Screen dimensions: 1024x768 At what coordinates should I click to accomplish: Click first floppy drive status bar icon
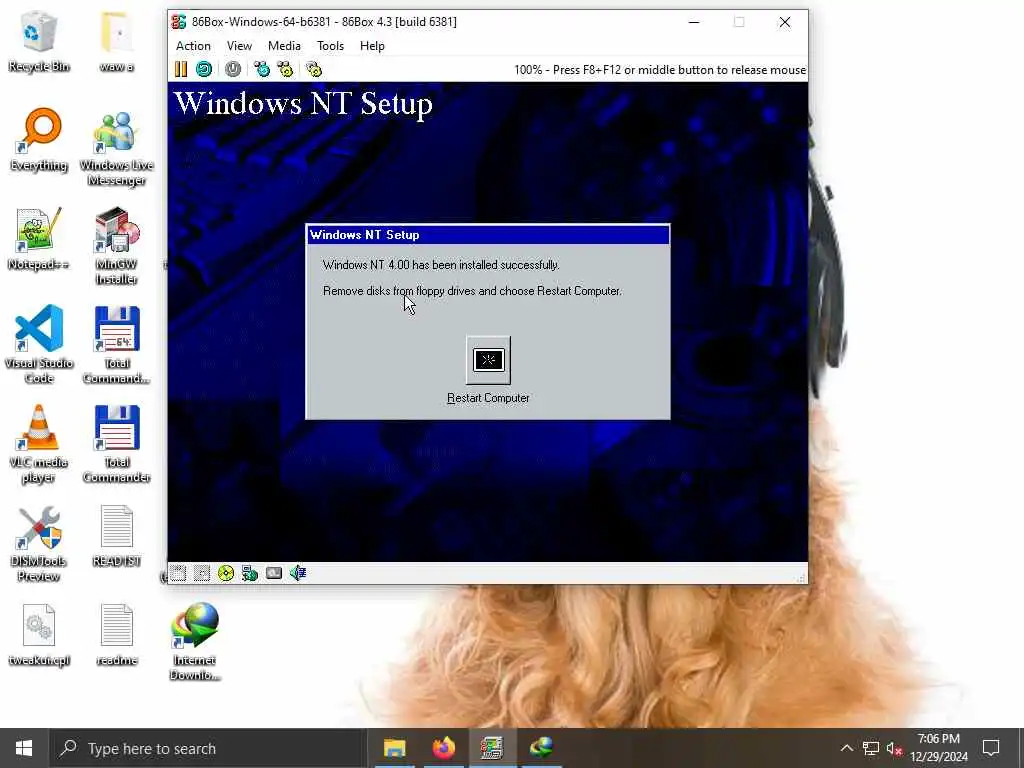178,573
